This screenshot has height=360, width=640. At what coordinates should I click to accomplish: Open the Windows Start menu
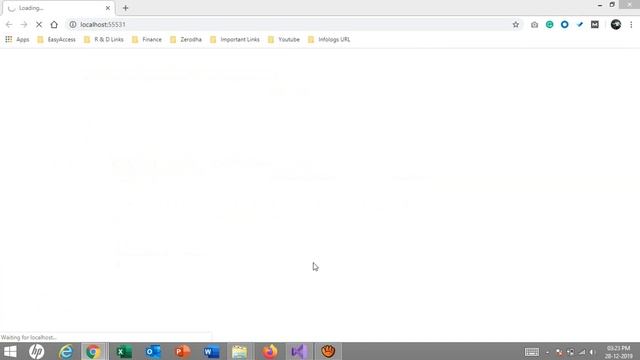tap(10, 351)
